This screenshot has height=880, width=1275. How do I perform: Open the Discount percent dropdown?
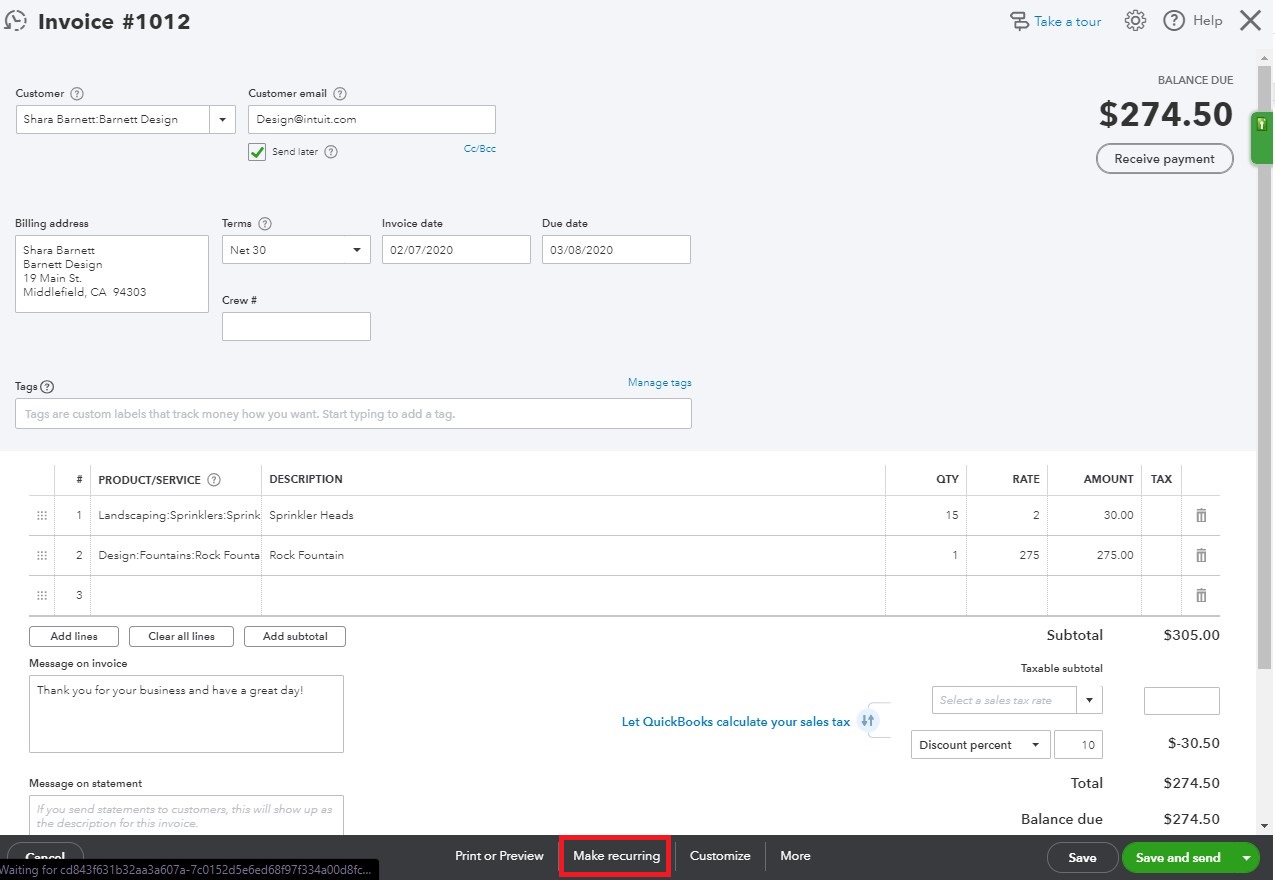pyautogui.click(x=1037, y=744)
